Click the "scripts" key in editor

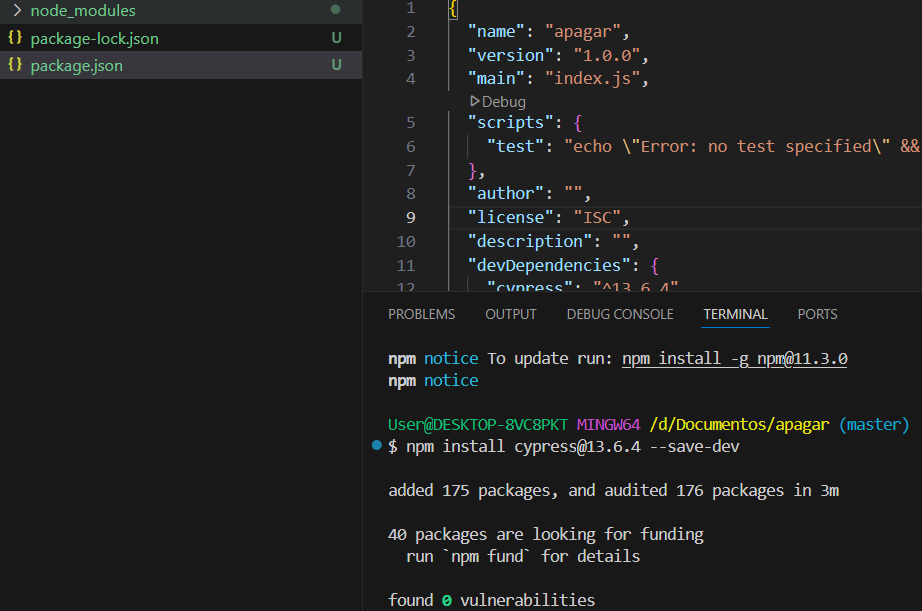(x=510, y=123)
